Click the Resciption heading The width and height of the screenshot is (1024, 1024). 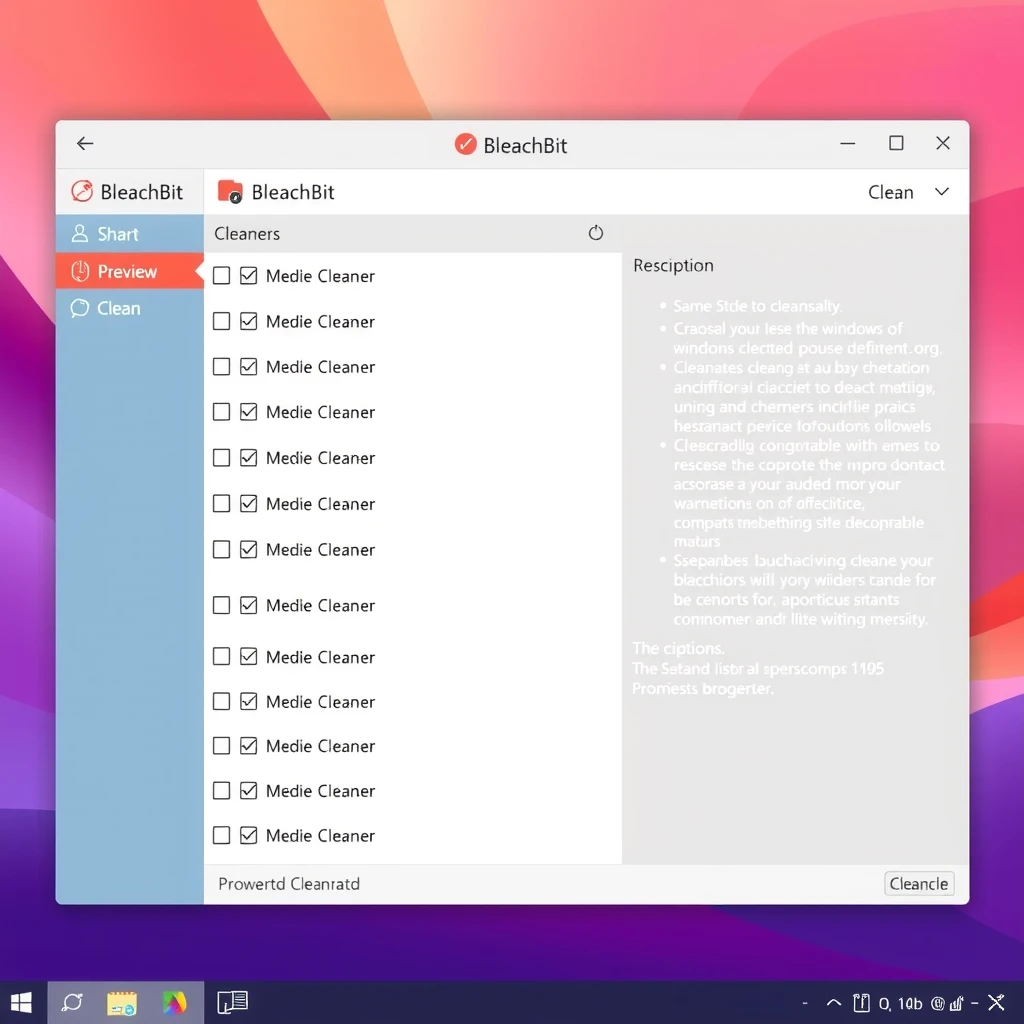(673, 265)
